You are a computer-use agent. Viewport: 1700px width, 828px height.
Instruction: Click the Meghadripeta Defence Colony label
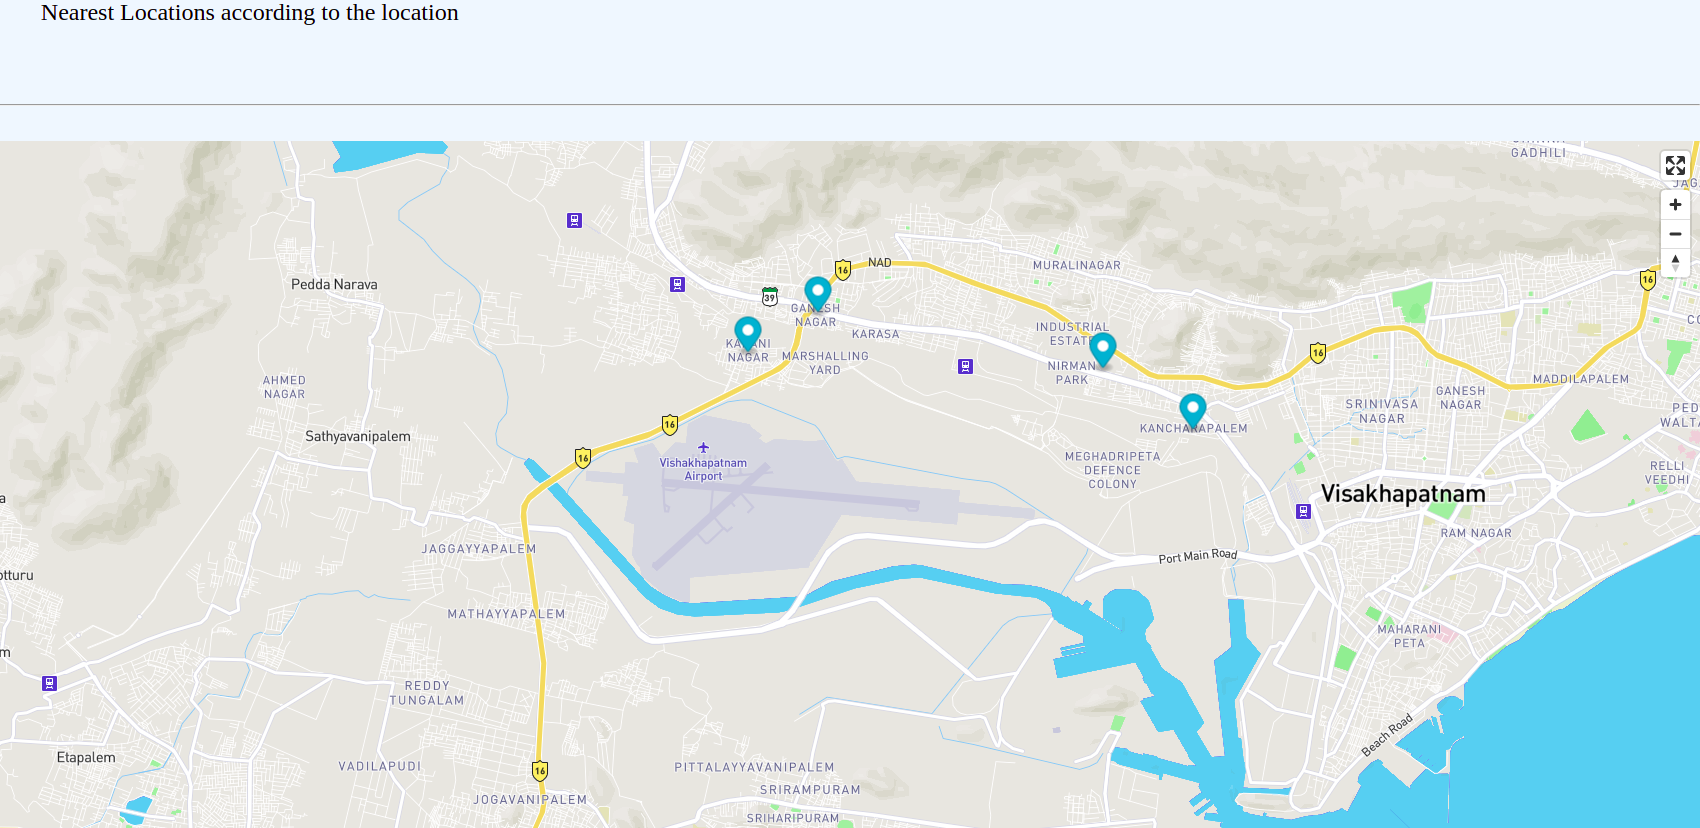1112,470
